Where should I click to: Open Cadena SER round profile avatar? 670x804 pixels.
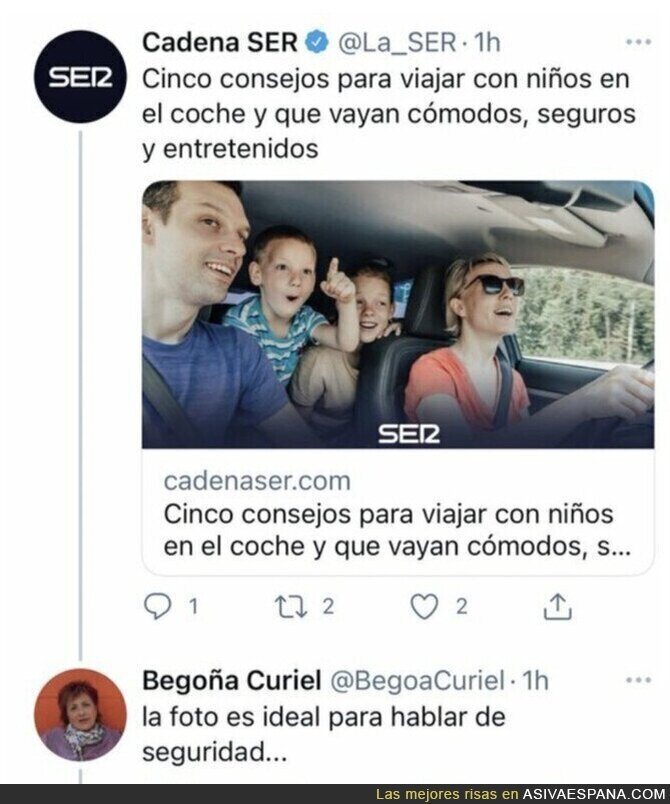pyautogui.click(x=80, y=76)
